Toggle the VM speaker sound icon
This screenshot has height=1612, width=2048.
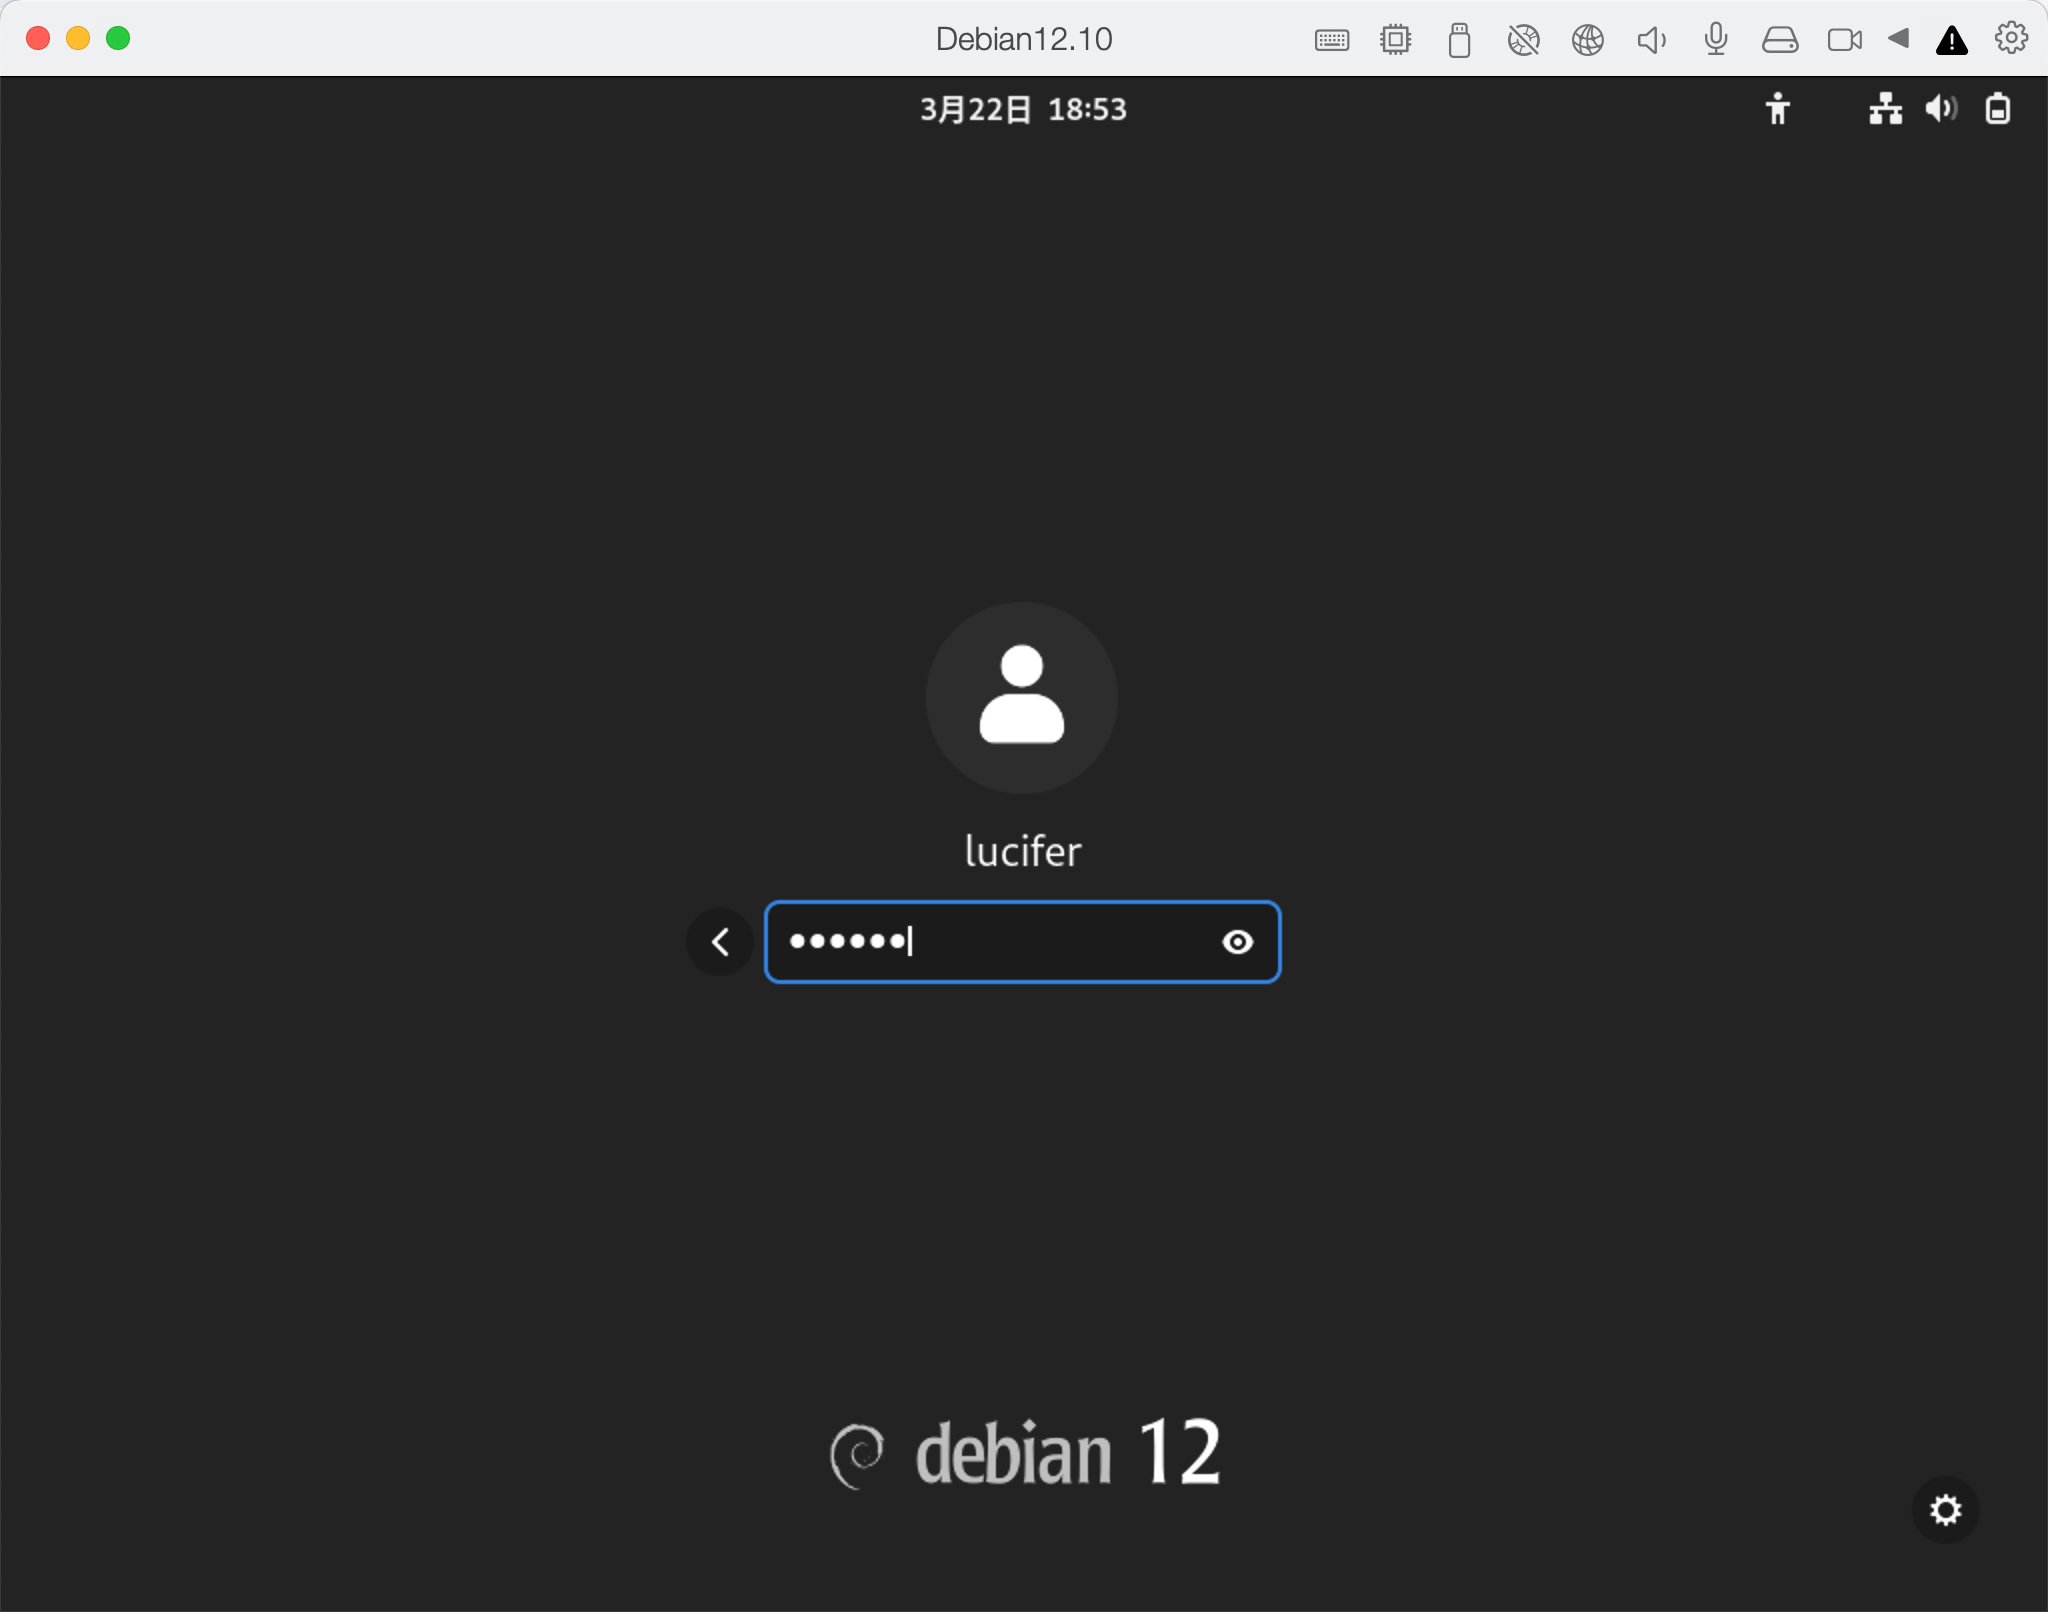point(1651,40)
